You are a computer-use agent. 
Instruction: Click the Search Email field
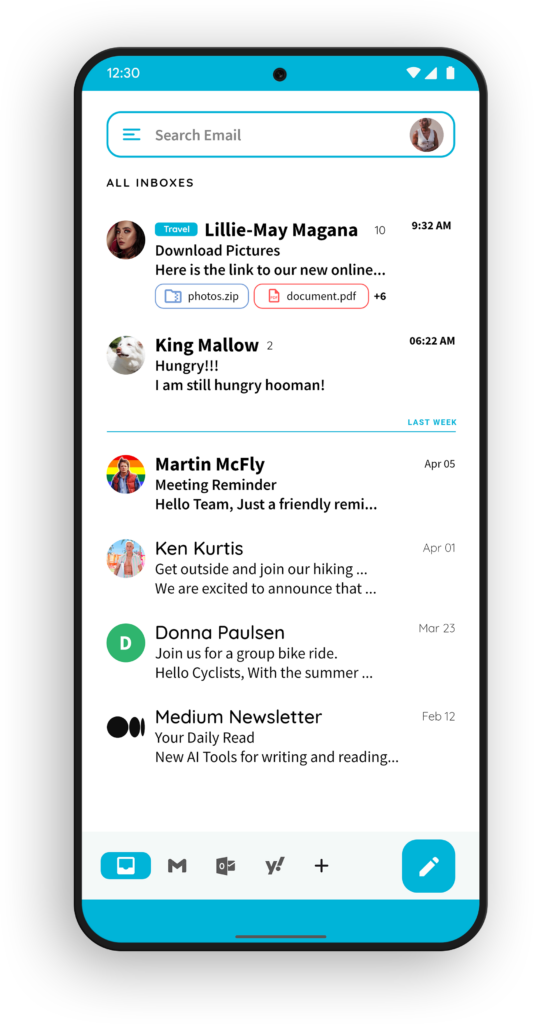(281, 135)
